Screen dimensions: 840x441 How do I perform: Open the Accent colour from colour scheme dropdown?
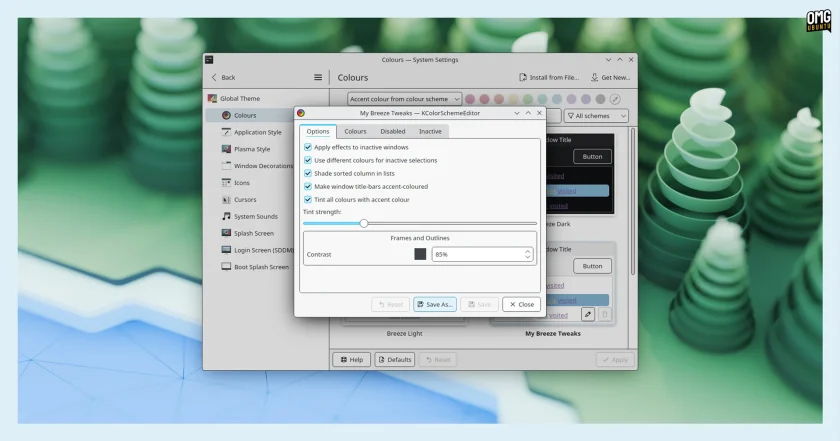click(x=404, y=99)
